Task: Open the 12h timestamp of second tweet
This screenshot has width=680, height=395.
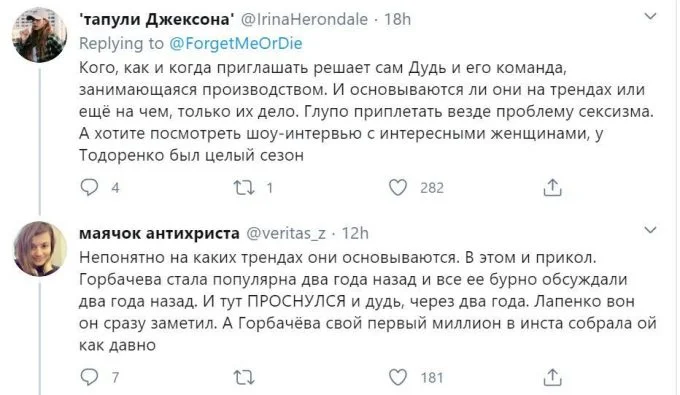Action: 355,233
